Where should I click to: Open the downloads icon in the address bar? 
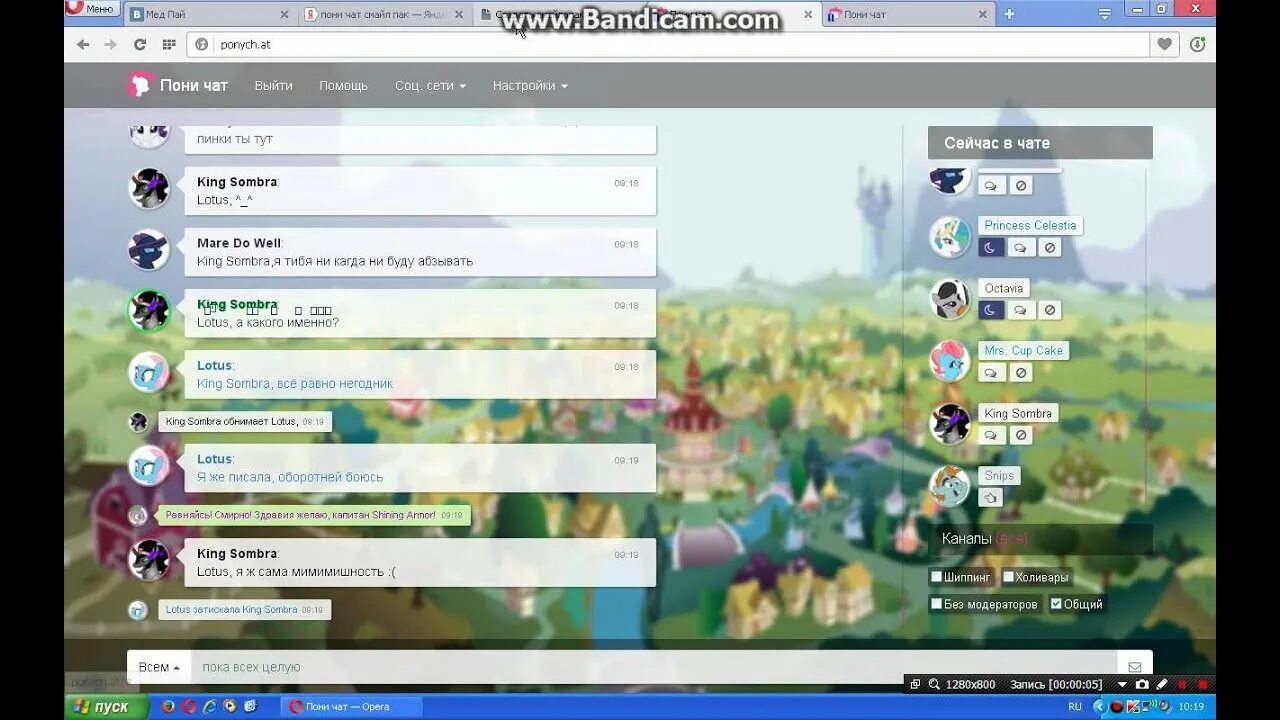click(x=1197, y=44)
